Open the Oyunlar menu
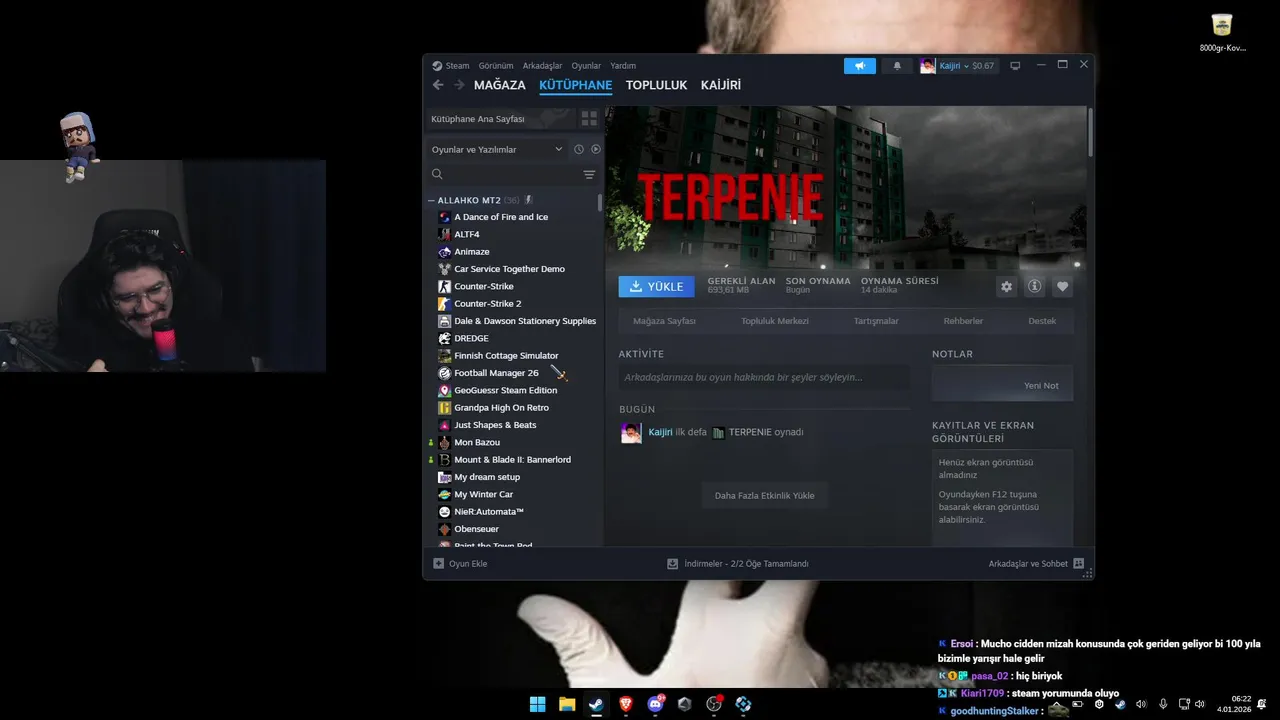 [x=586, y=66]
